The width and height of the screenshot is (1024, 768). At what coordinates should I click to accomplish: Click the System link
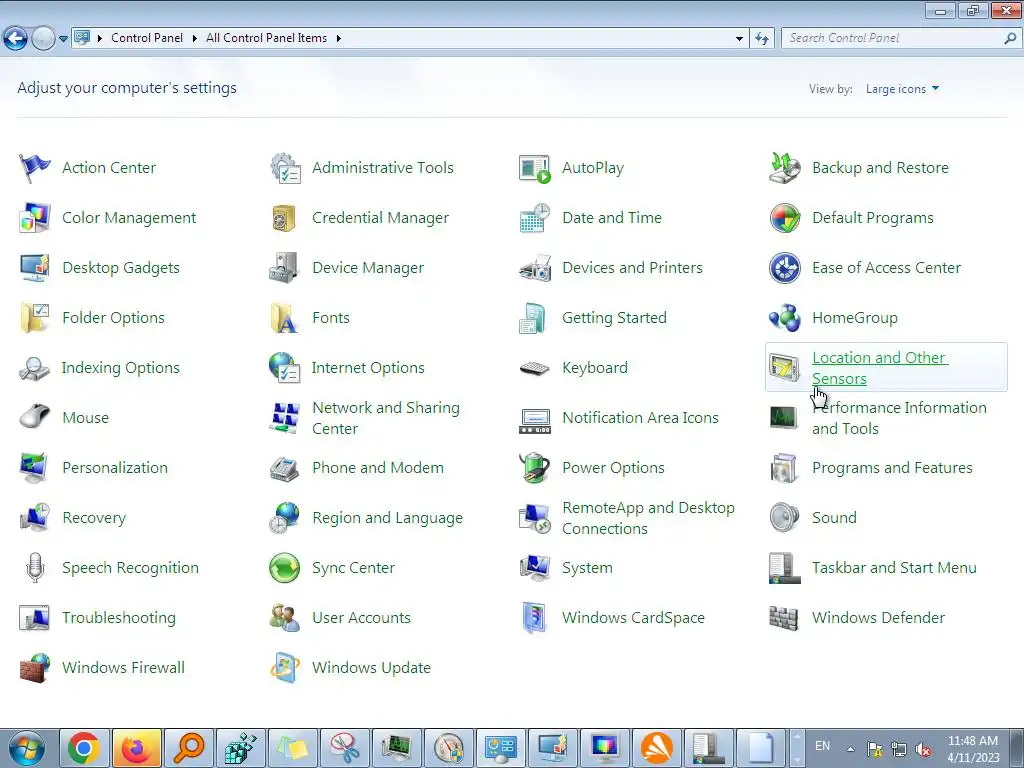point(587,568)
